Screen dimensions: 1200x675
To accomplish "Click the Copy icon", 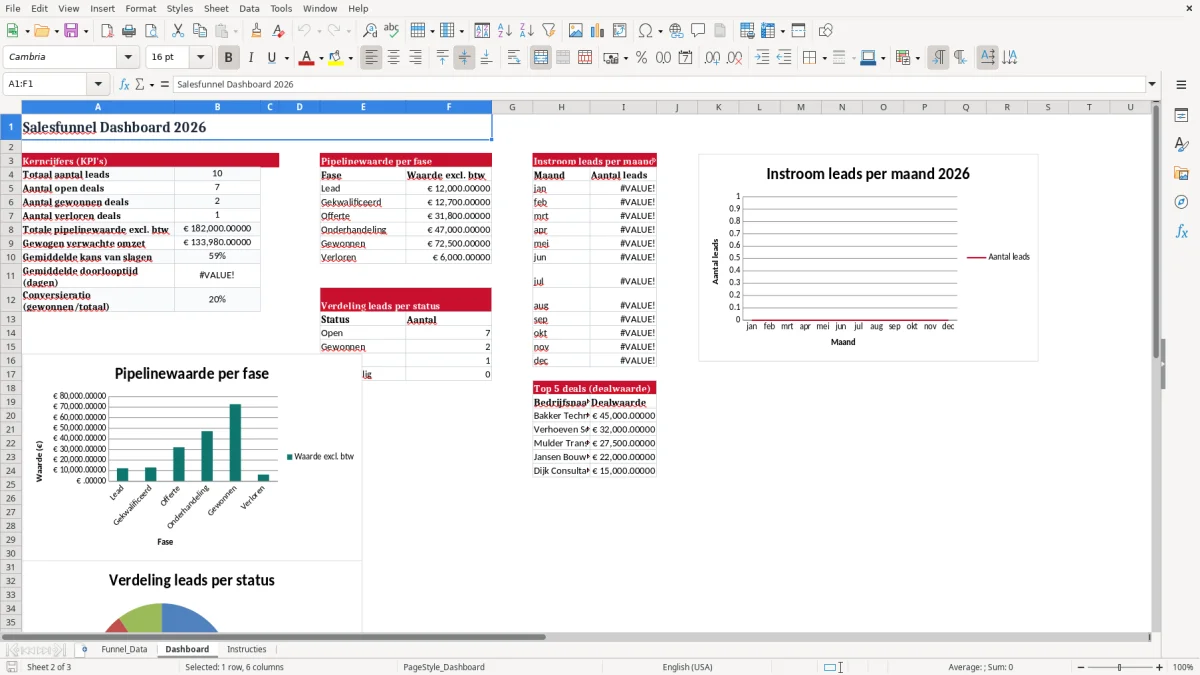I will click(x=200, y=31).
